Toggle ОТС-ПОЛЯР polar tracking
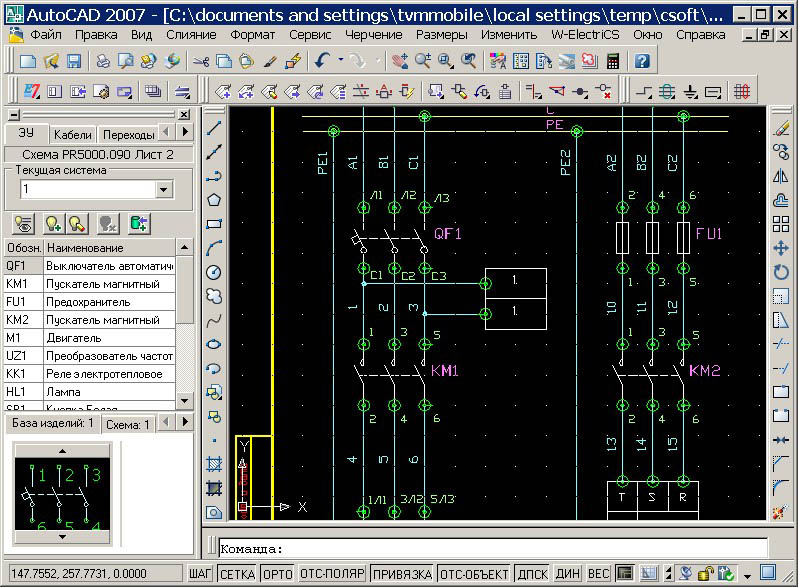Screen dimensions: 798x587 (x=332, y=574)
